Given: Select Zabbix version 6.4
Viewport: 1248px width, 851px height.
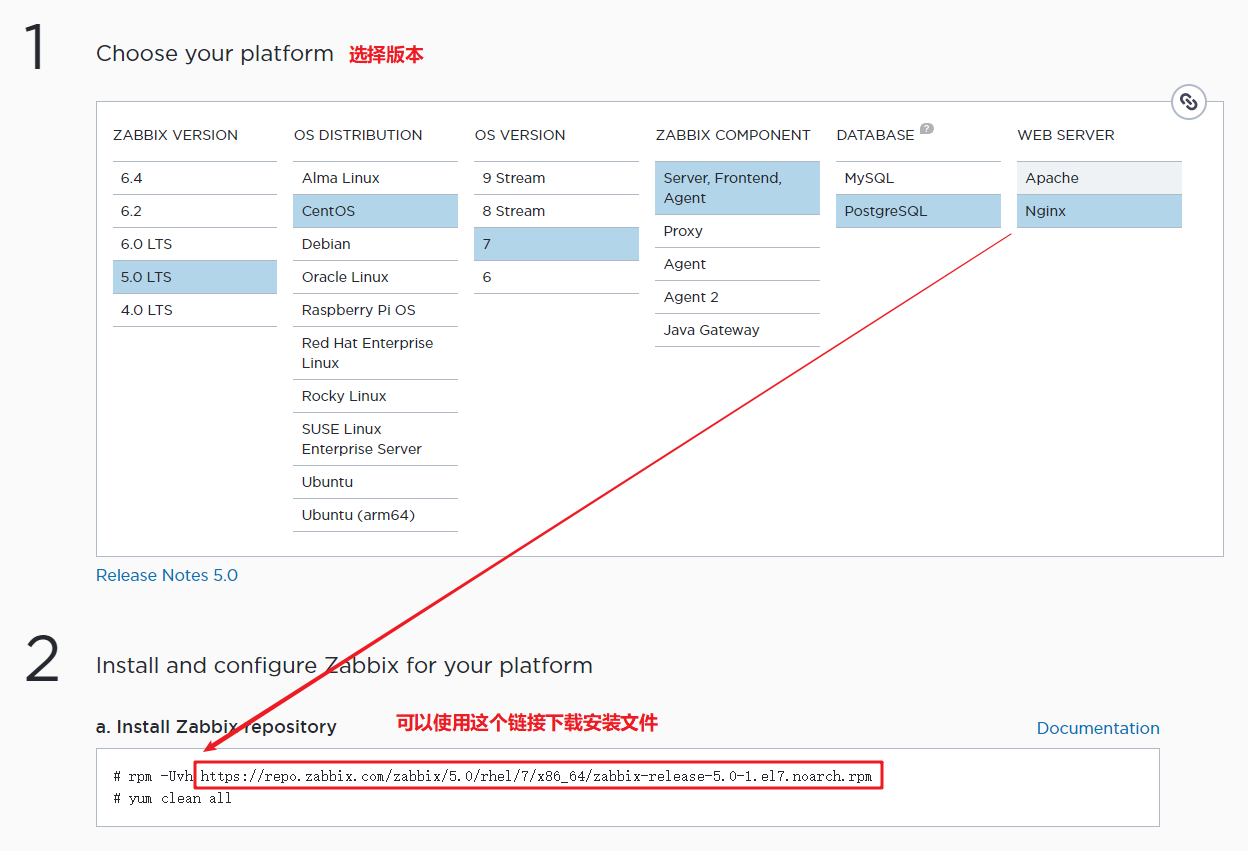Looking at the screenshot, I should pos(195,178).
